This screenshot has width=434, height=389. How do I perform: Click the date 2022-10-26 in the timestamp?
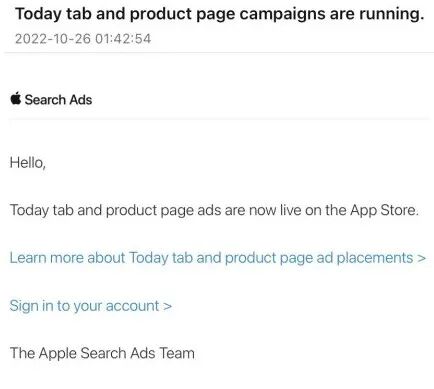(53, 39)
